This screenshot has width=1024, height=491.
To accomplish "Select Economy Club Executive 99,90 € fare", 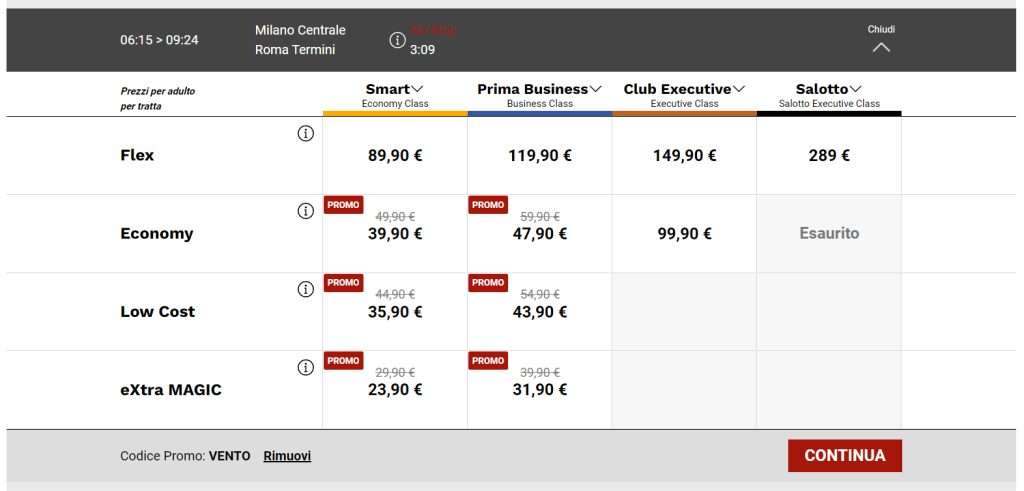I will click(x=684, y=234).
